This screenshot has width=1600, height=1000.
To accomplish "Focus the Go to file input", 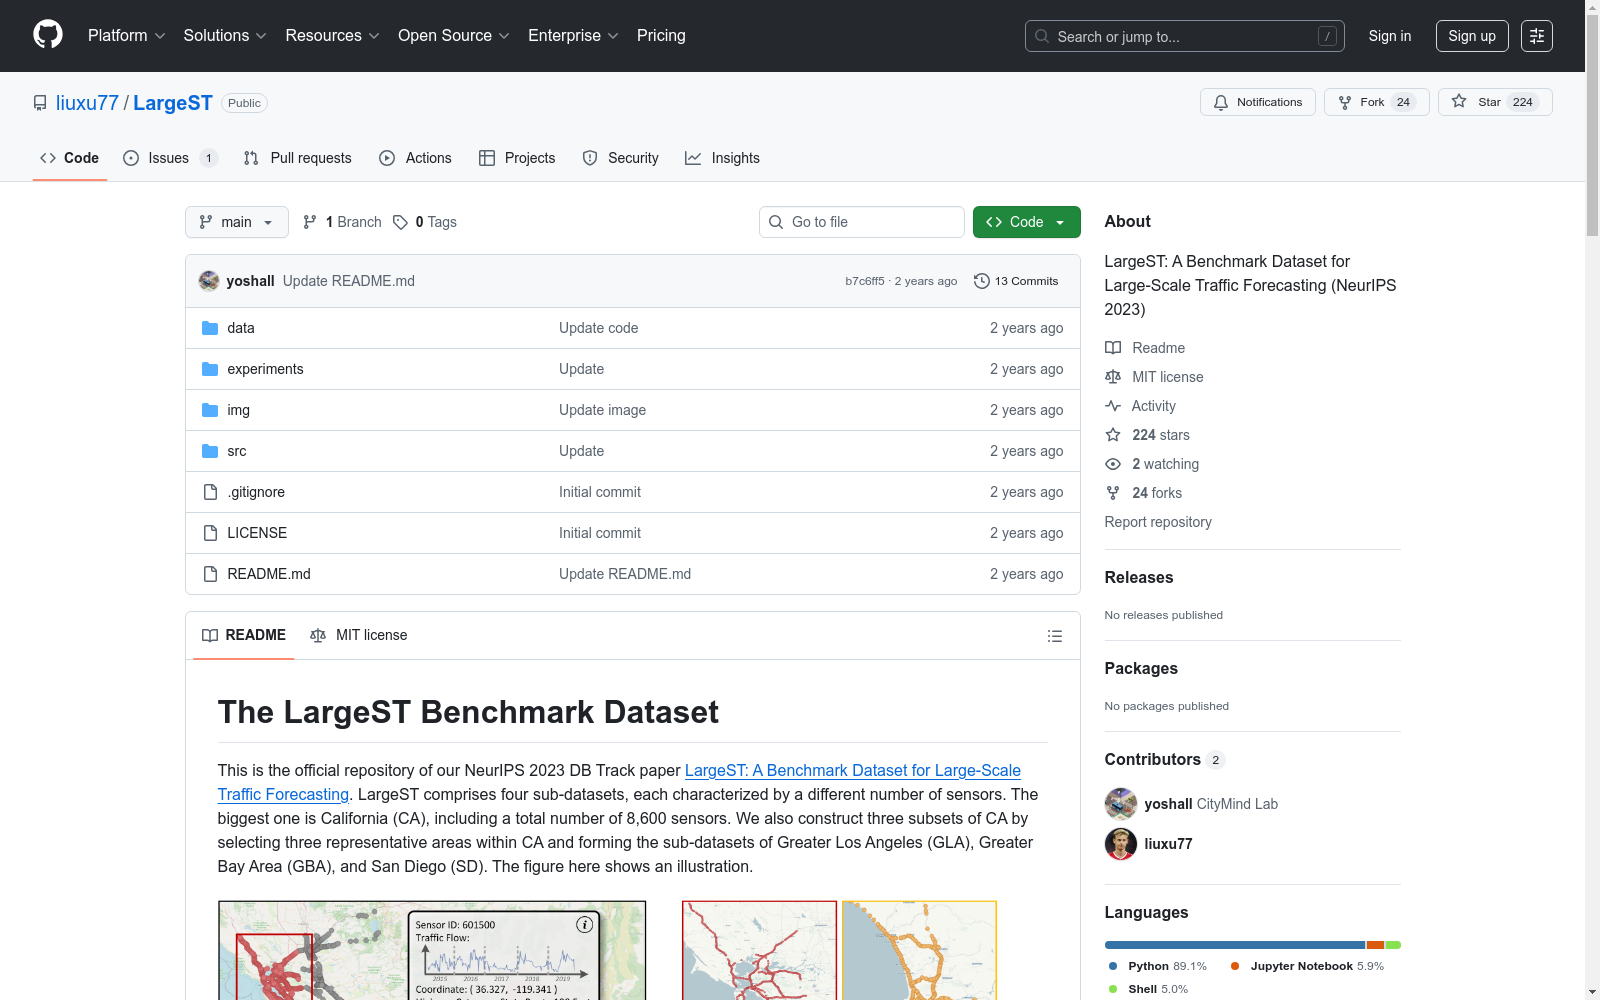I will click(x=862, y=222).
